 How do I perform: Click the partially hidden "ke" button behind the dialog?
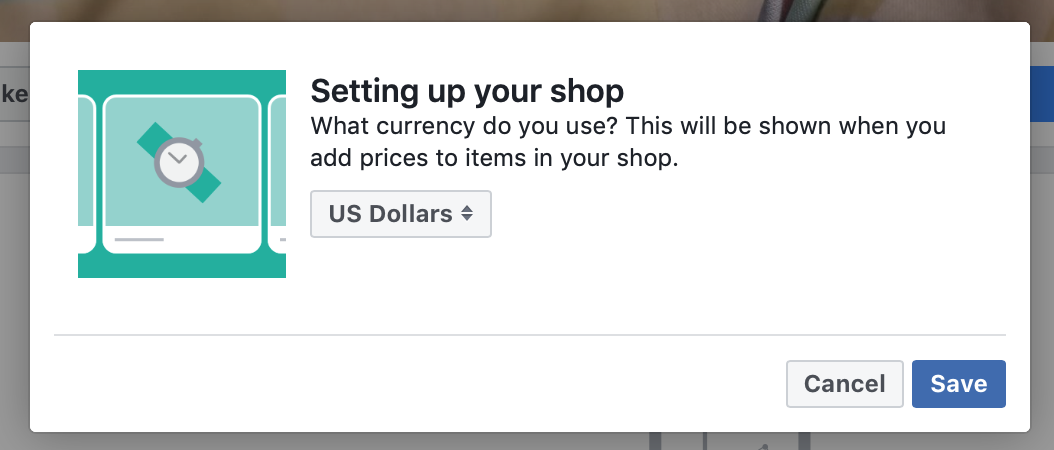point(14,93)
